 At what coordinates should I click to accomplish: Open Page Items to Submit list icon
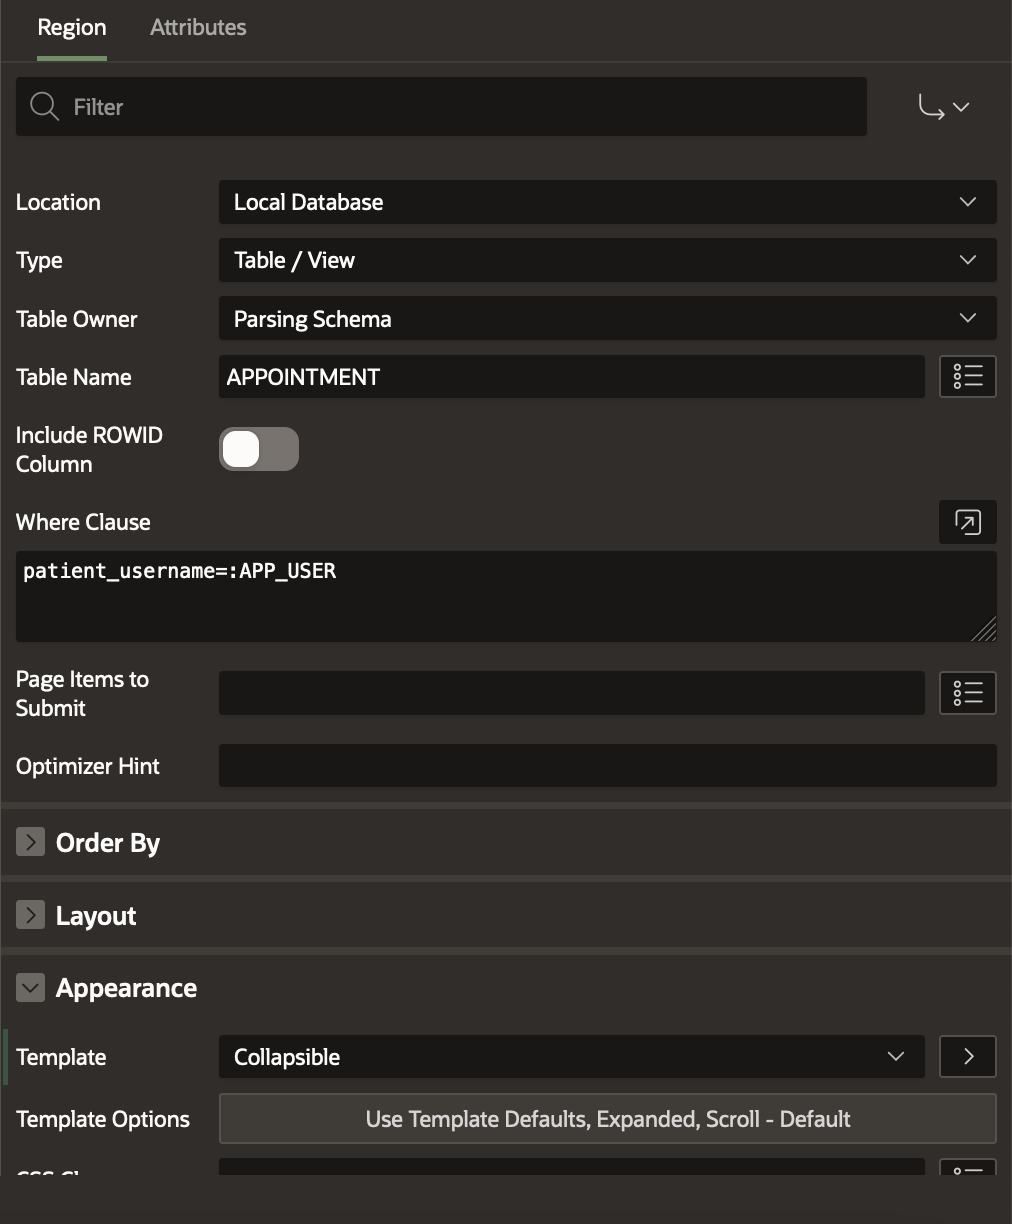(x=967, y=693)
